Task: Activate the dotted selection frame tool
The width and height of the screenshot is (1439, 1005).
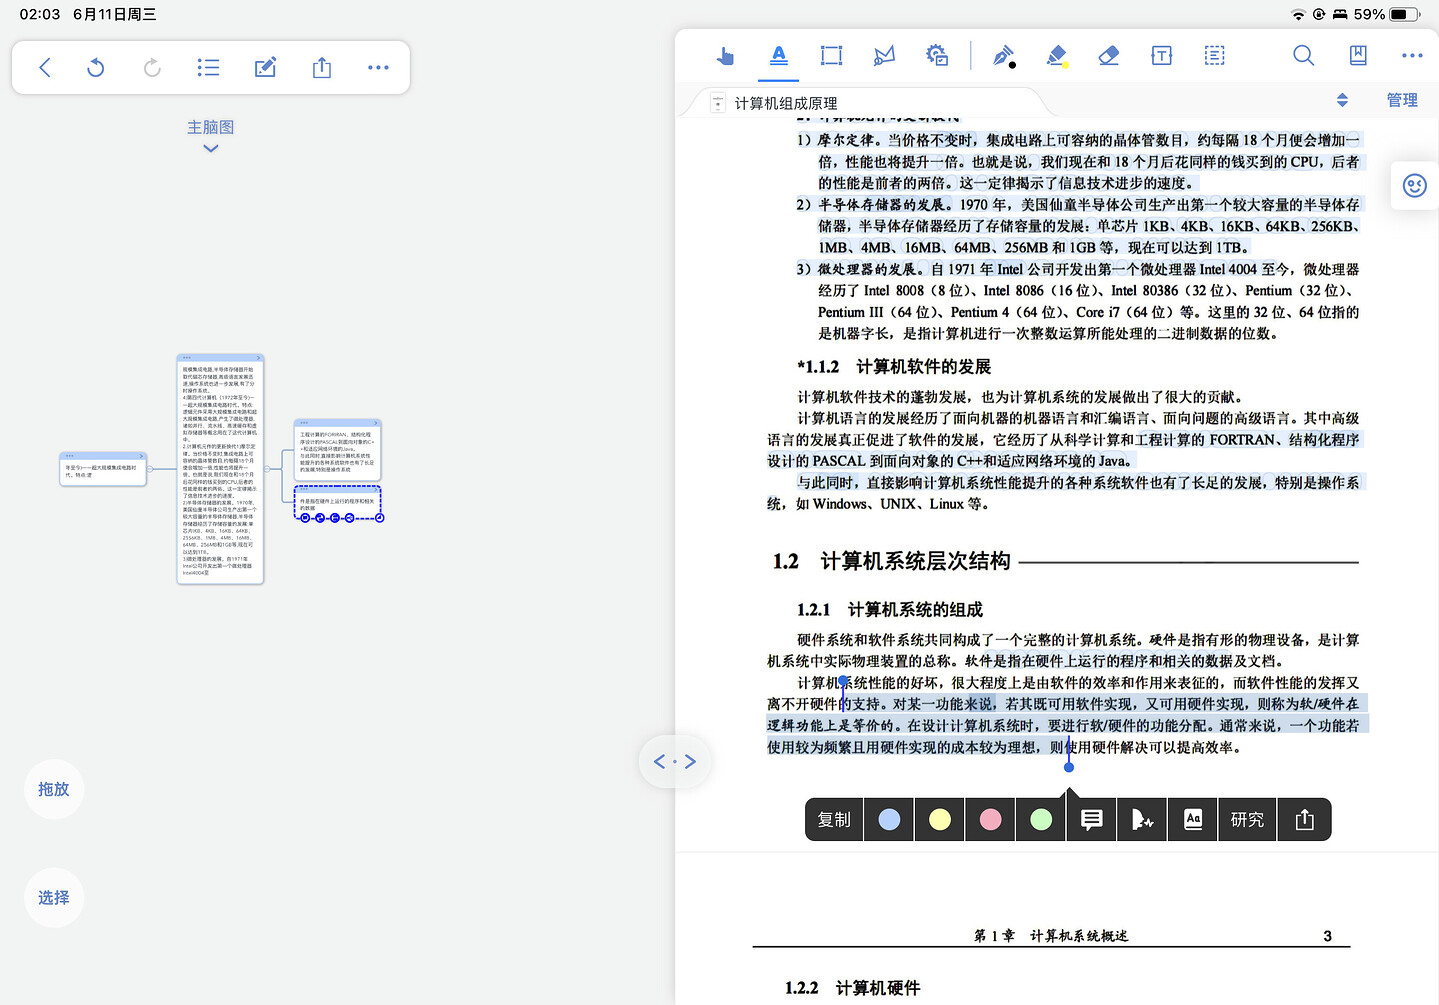Action: click(x=1214, y=56)
